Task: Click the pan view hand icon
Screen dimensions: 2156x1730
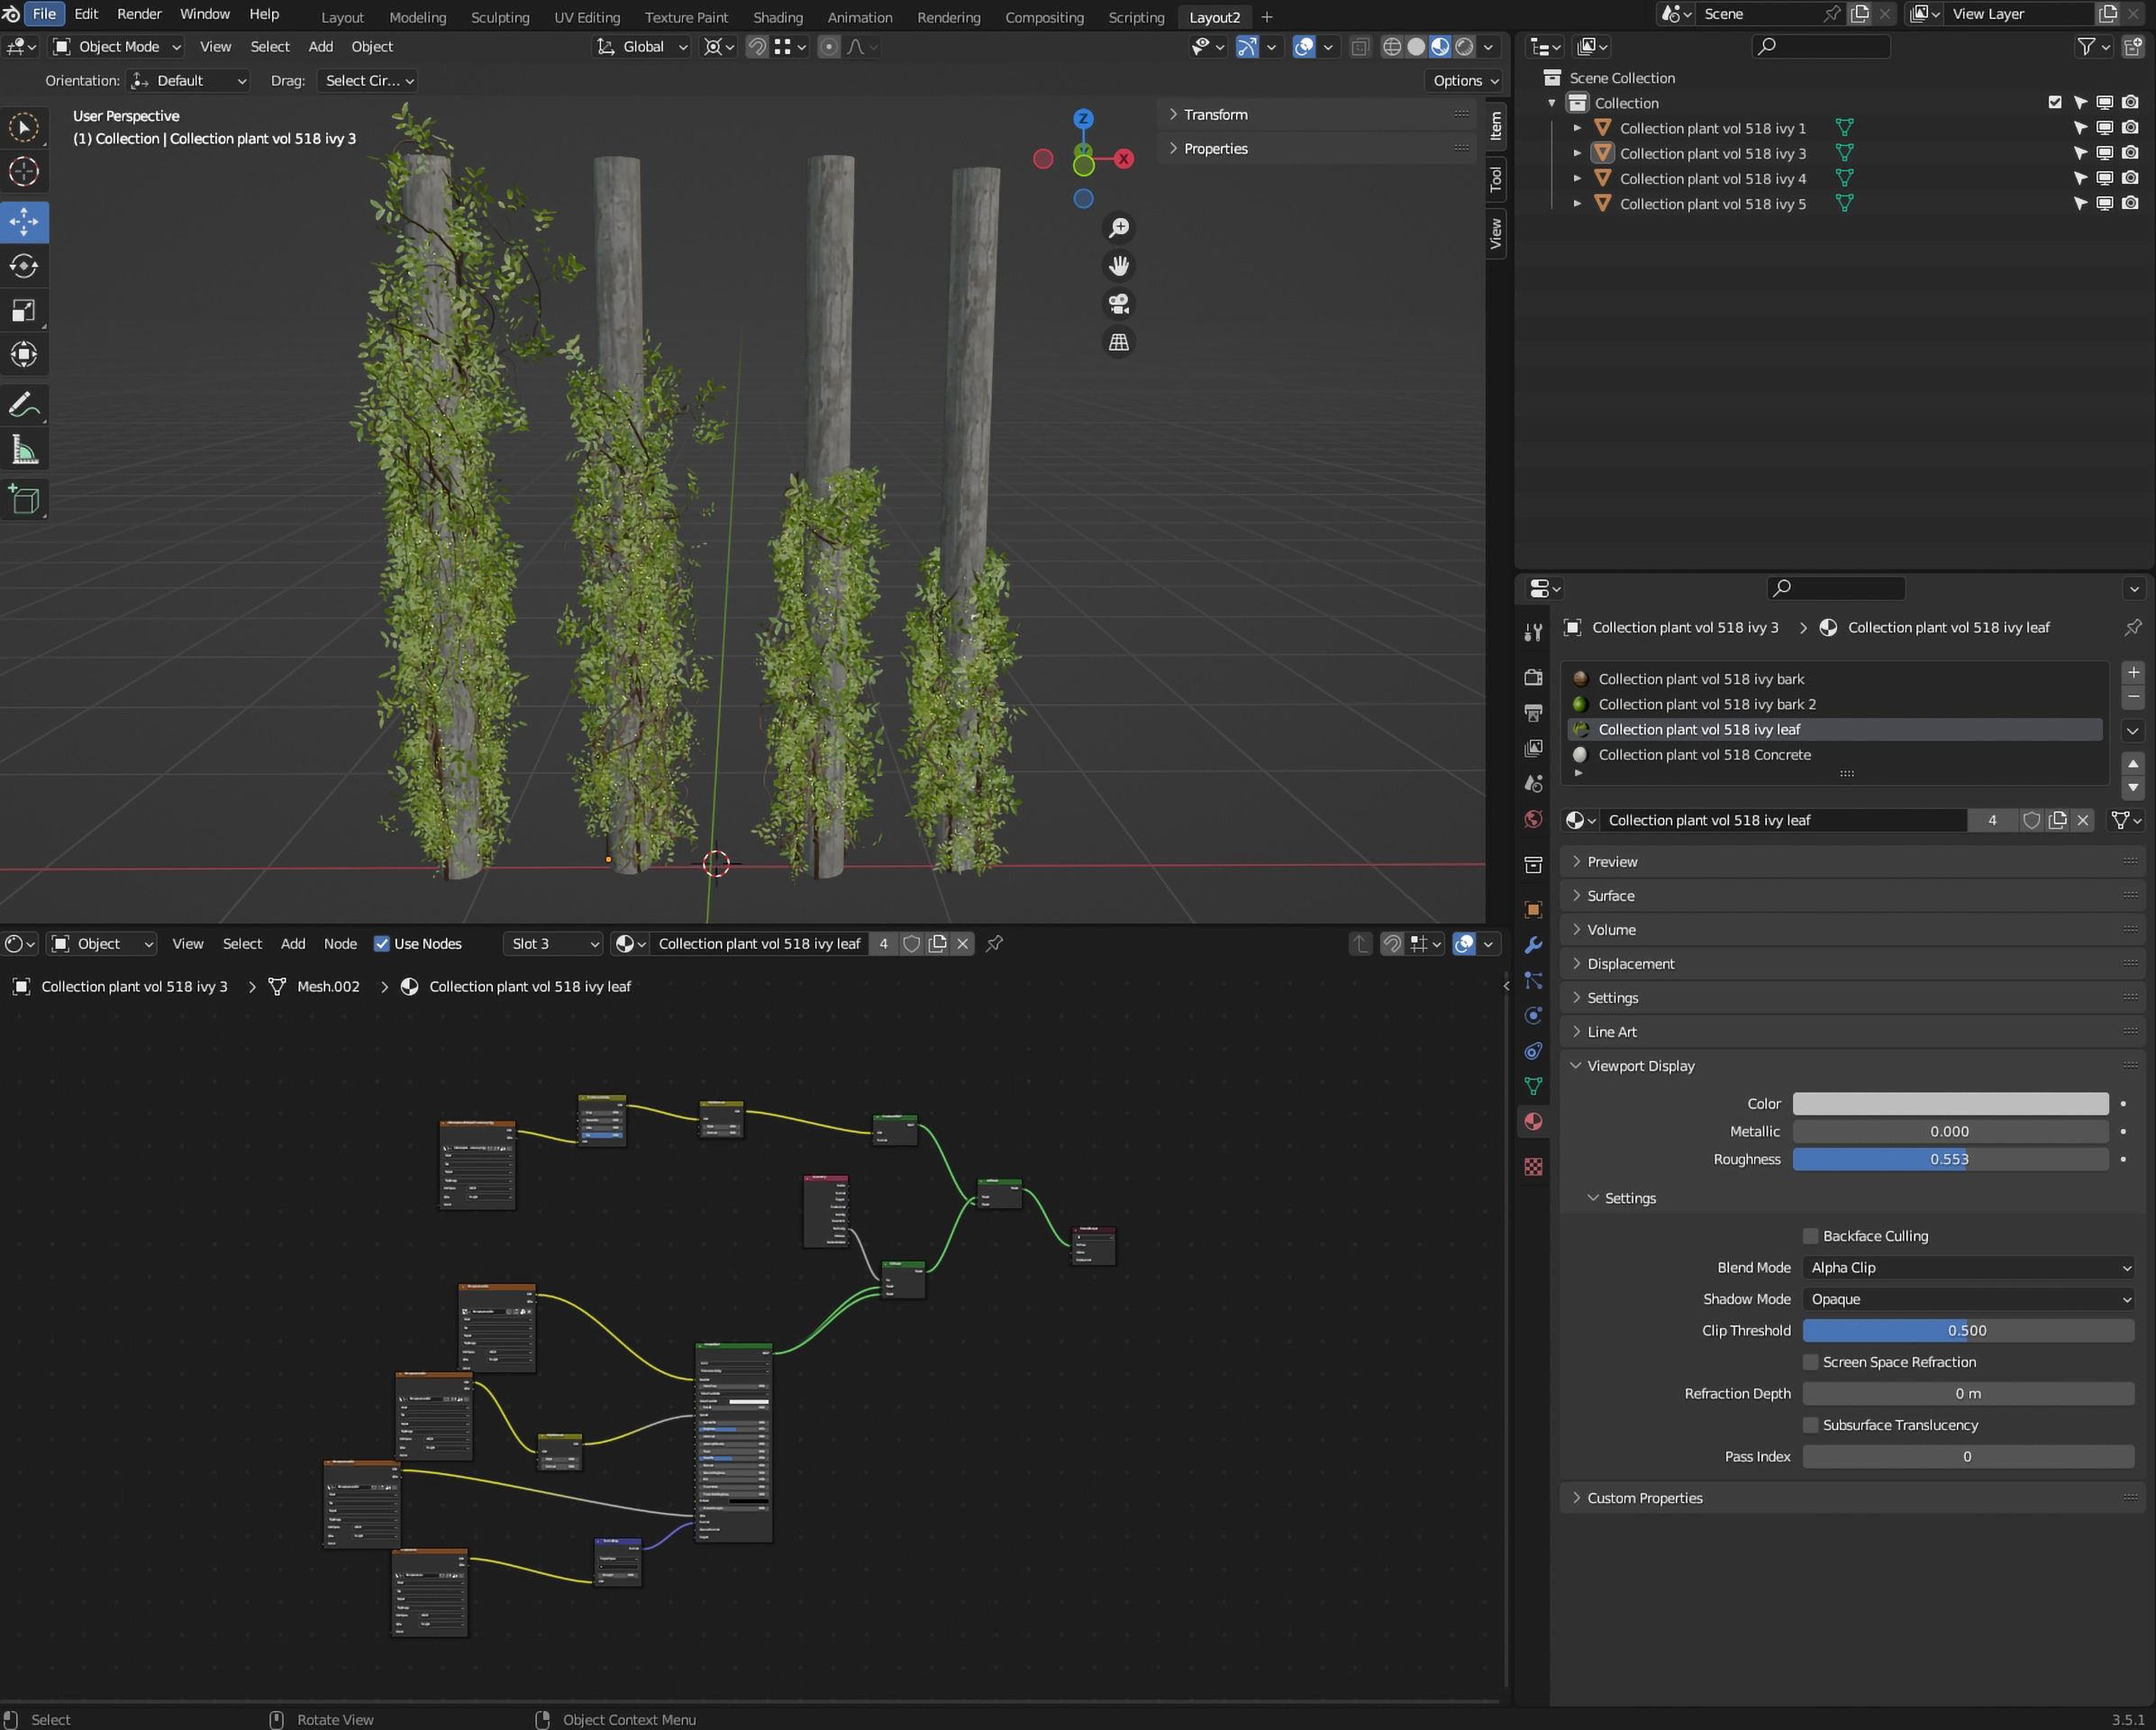Action: click(x=1119, y=266)
